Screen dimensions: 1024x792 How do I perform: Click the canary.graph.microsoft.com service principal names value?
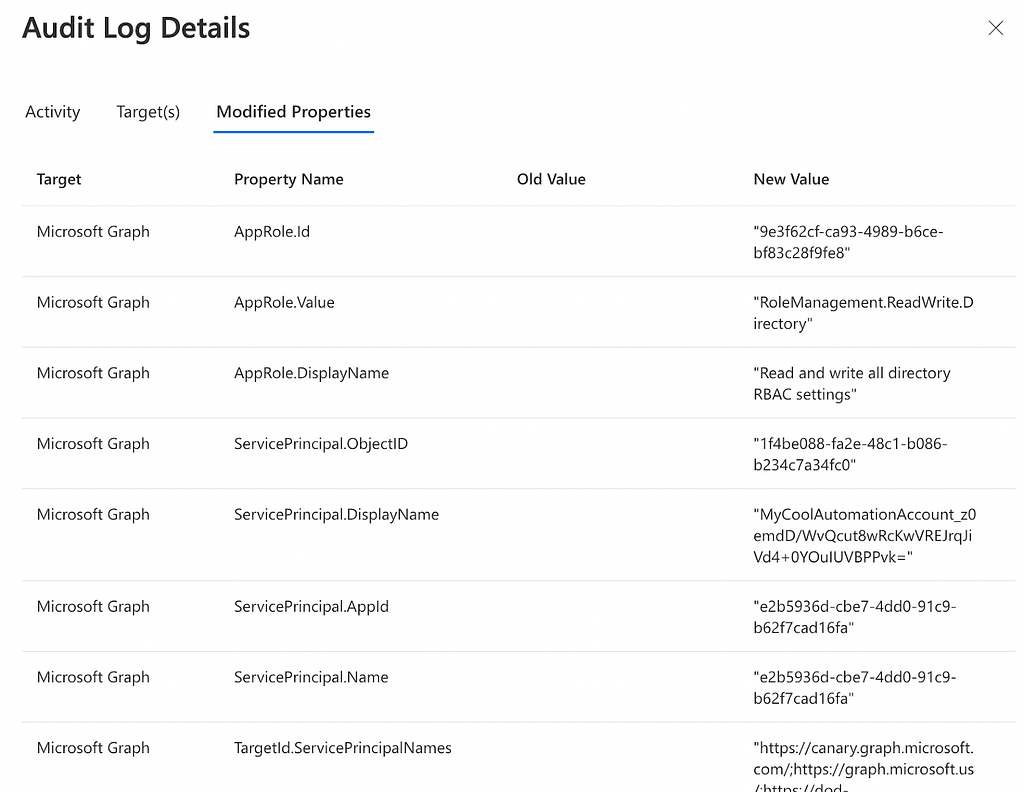863,766
